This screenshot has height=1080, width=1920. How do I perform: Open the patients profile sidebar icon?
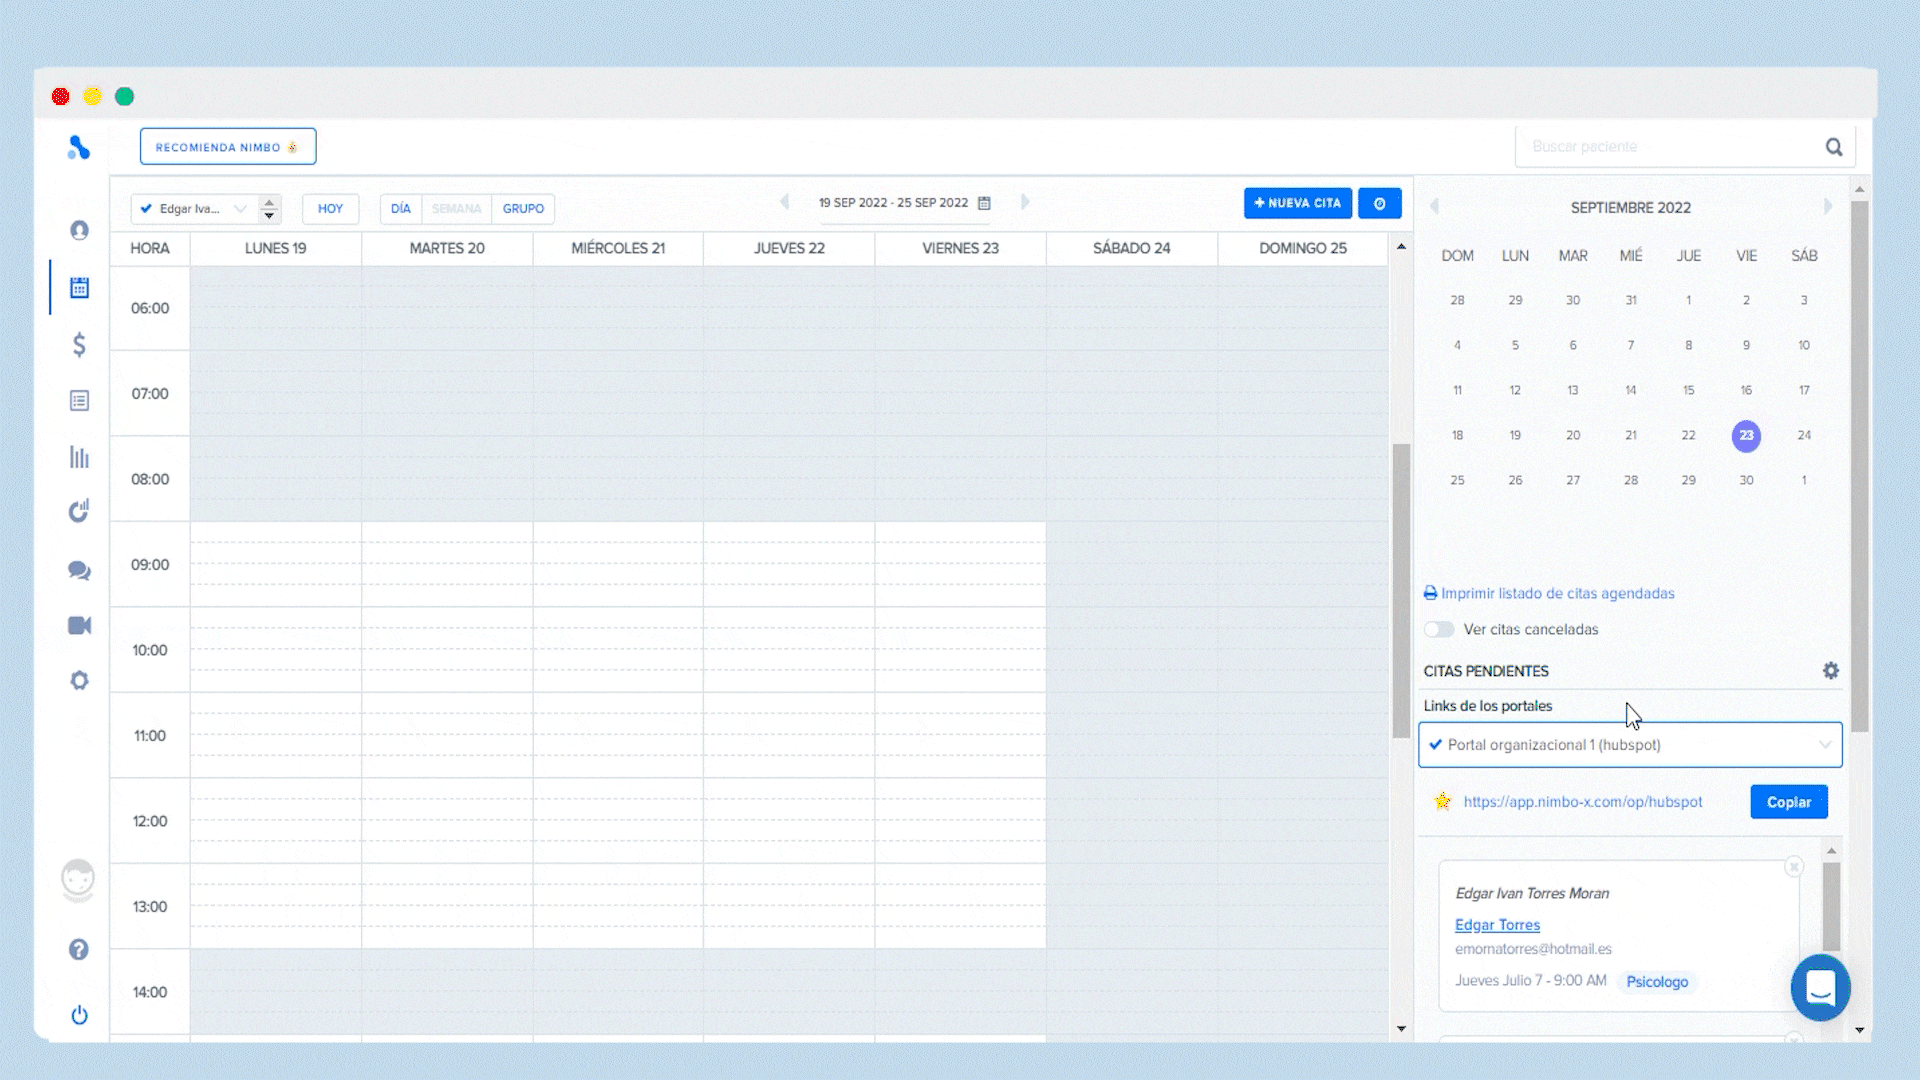pos(79,231)
